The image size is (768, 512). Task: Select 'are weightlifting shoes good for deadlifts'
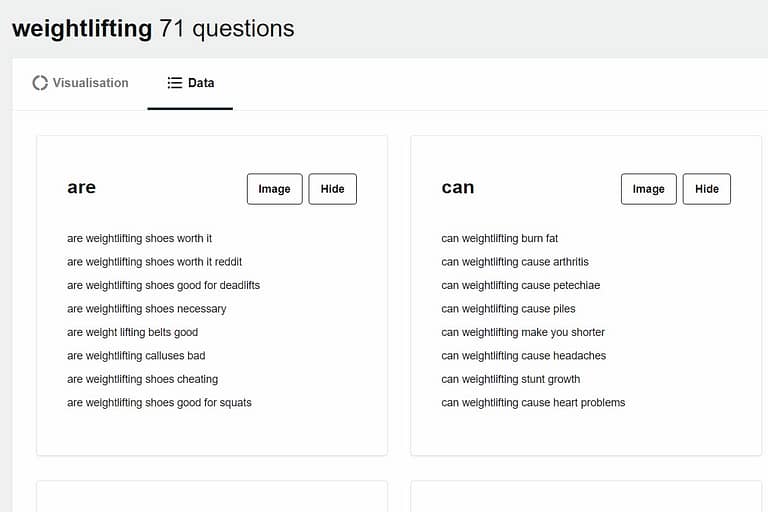pyautogui.click(x=164, y=286)
